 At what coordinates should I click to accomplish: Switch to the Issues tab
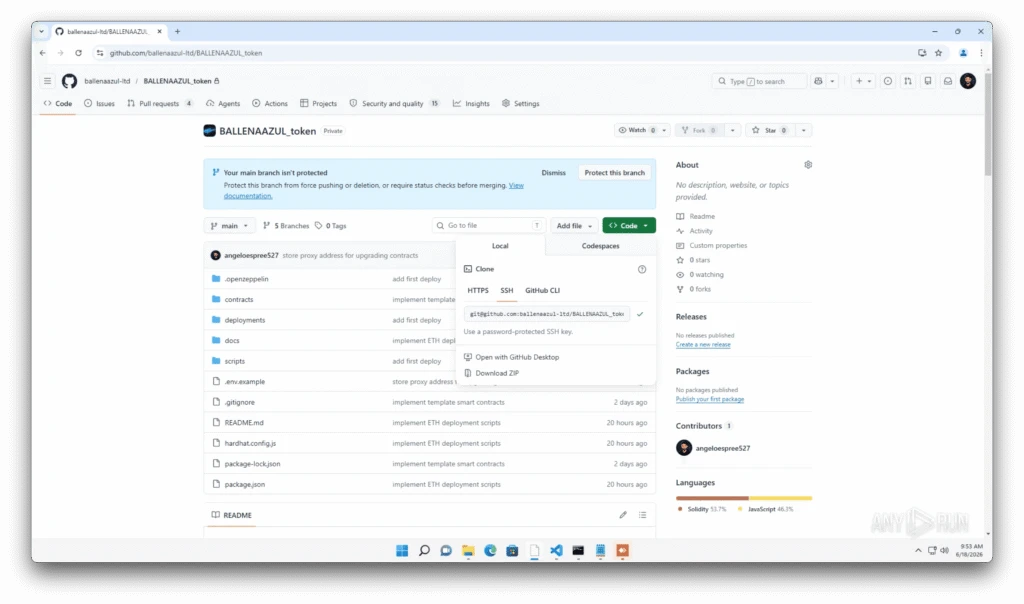[x=99, y=104]
